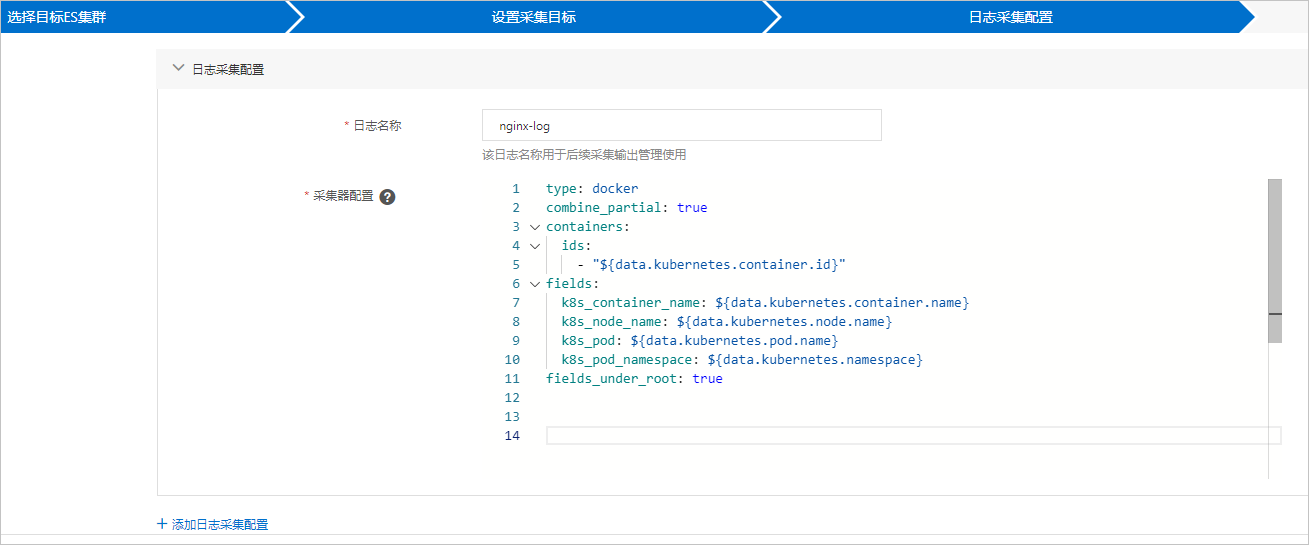Place cursor on empty editor line 14

click(x=913, y=436)
